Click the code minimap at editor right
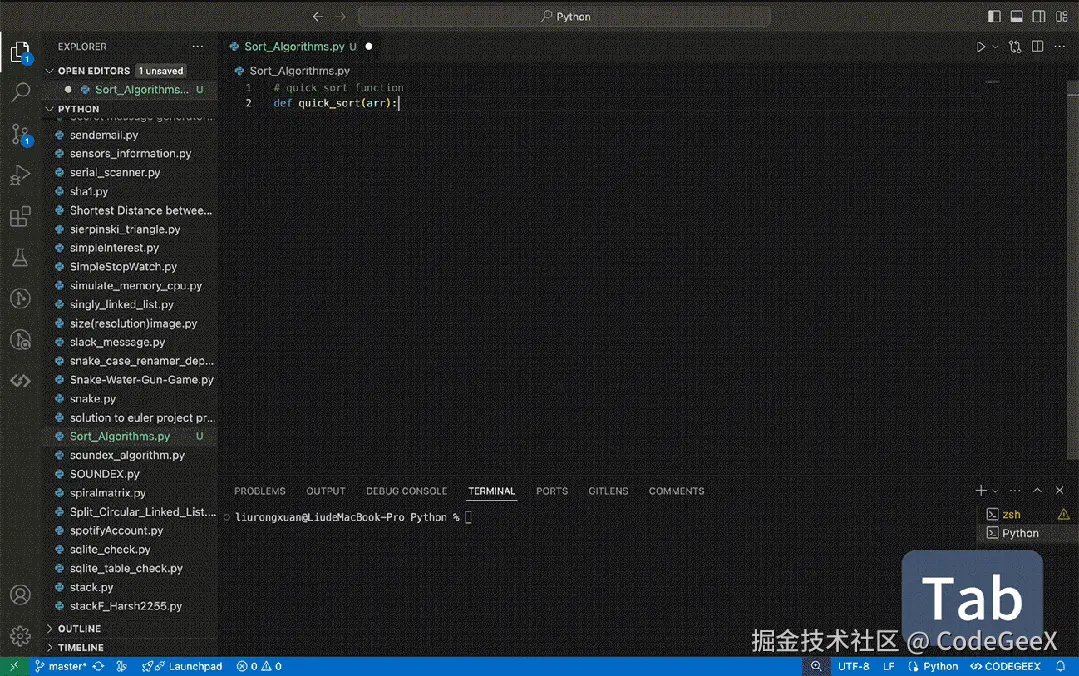 tap(993, 83)
